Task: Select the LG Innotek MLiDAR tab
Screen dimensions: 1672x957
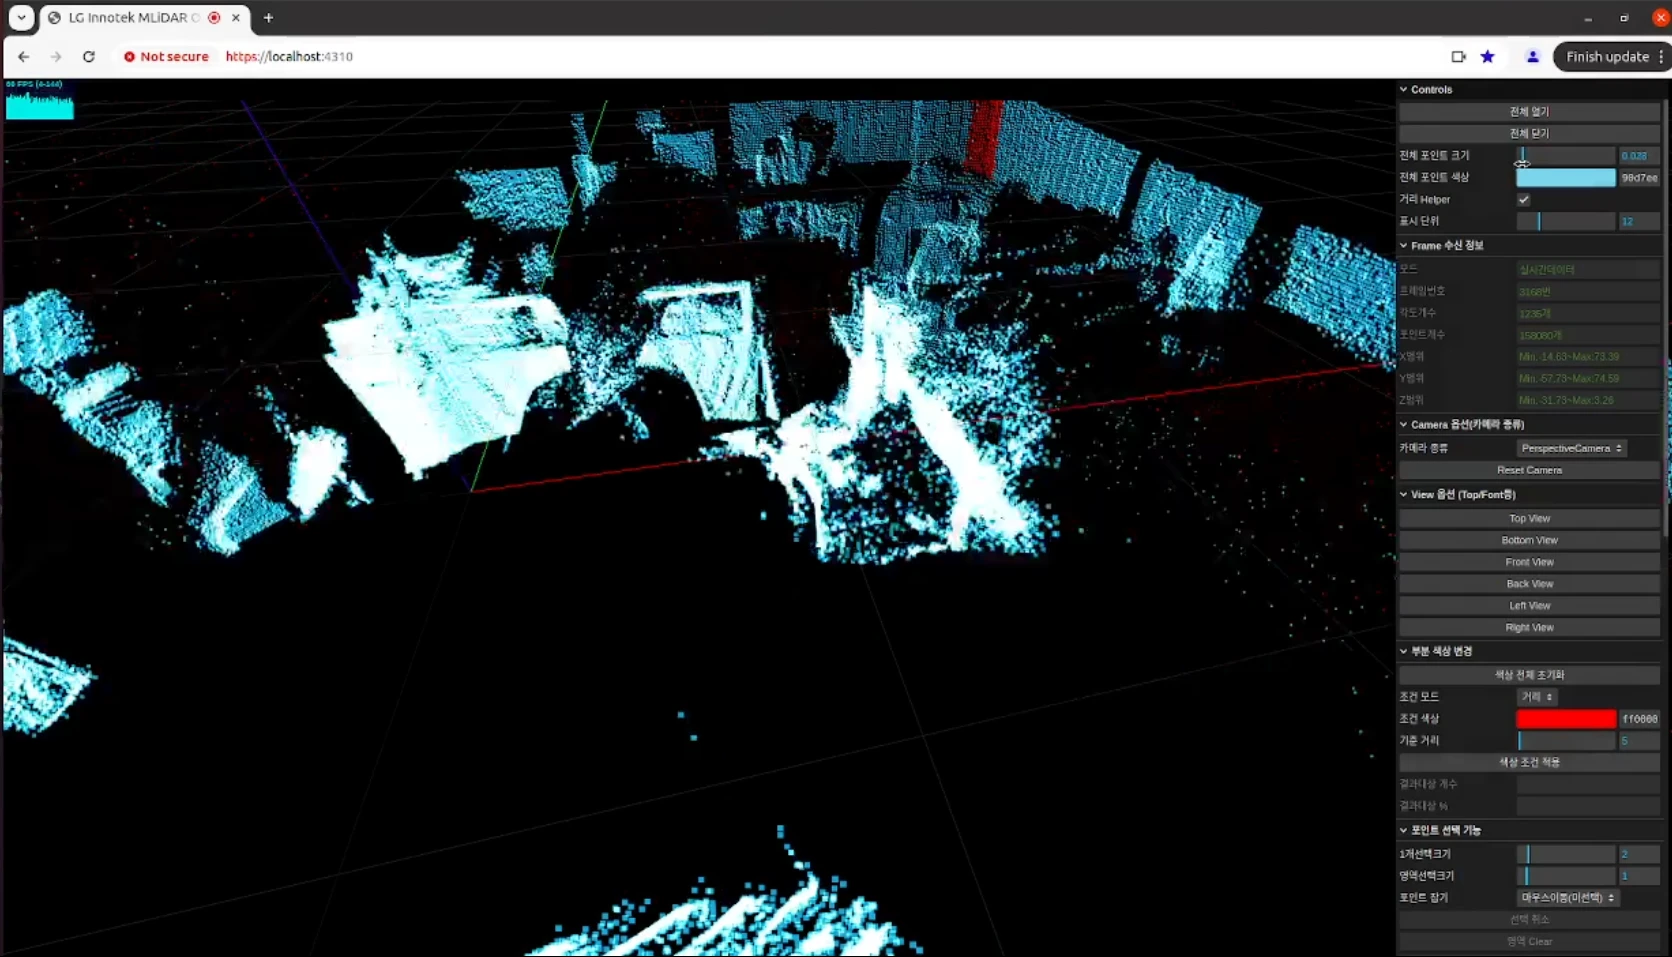Action: coord(145,18)
